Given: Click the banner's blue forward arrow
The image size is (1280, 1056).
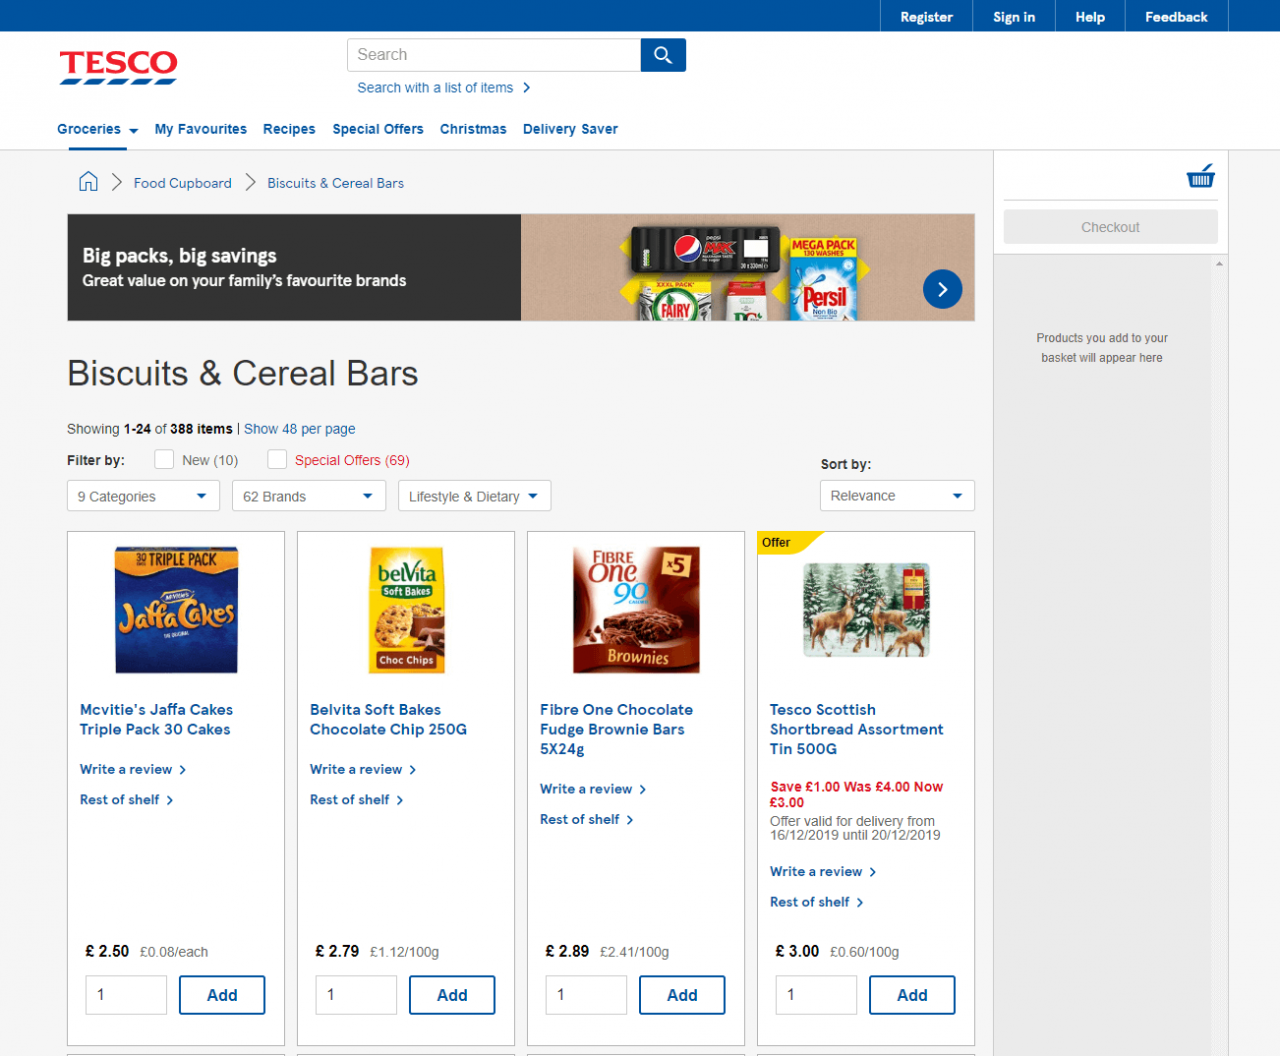Looking at the screenshot, I should [942, 288].
